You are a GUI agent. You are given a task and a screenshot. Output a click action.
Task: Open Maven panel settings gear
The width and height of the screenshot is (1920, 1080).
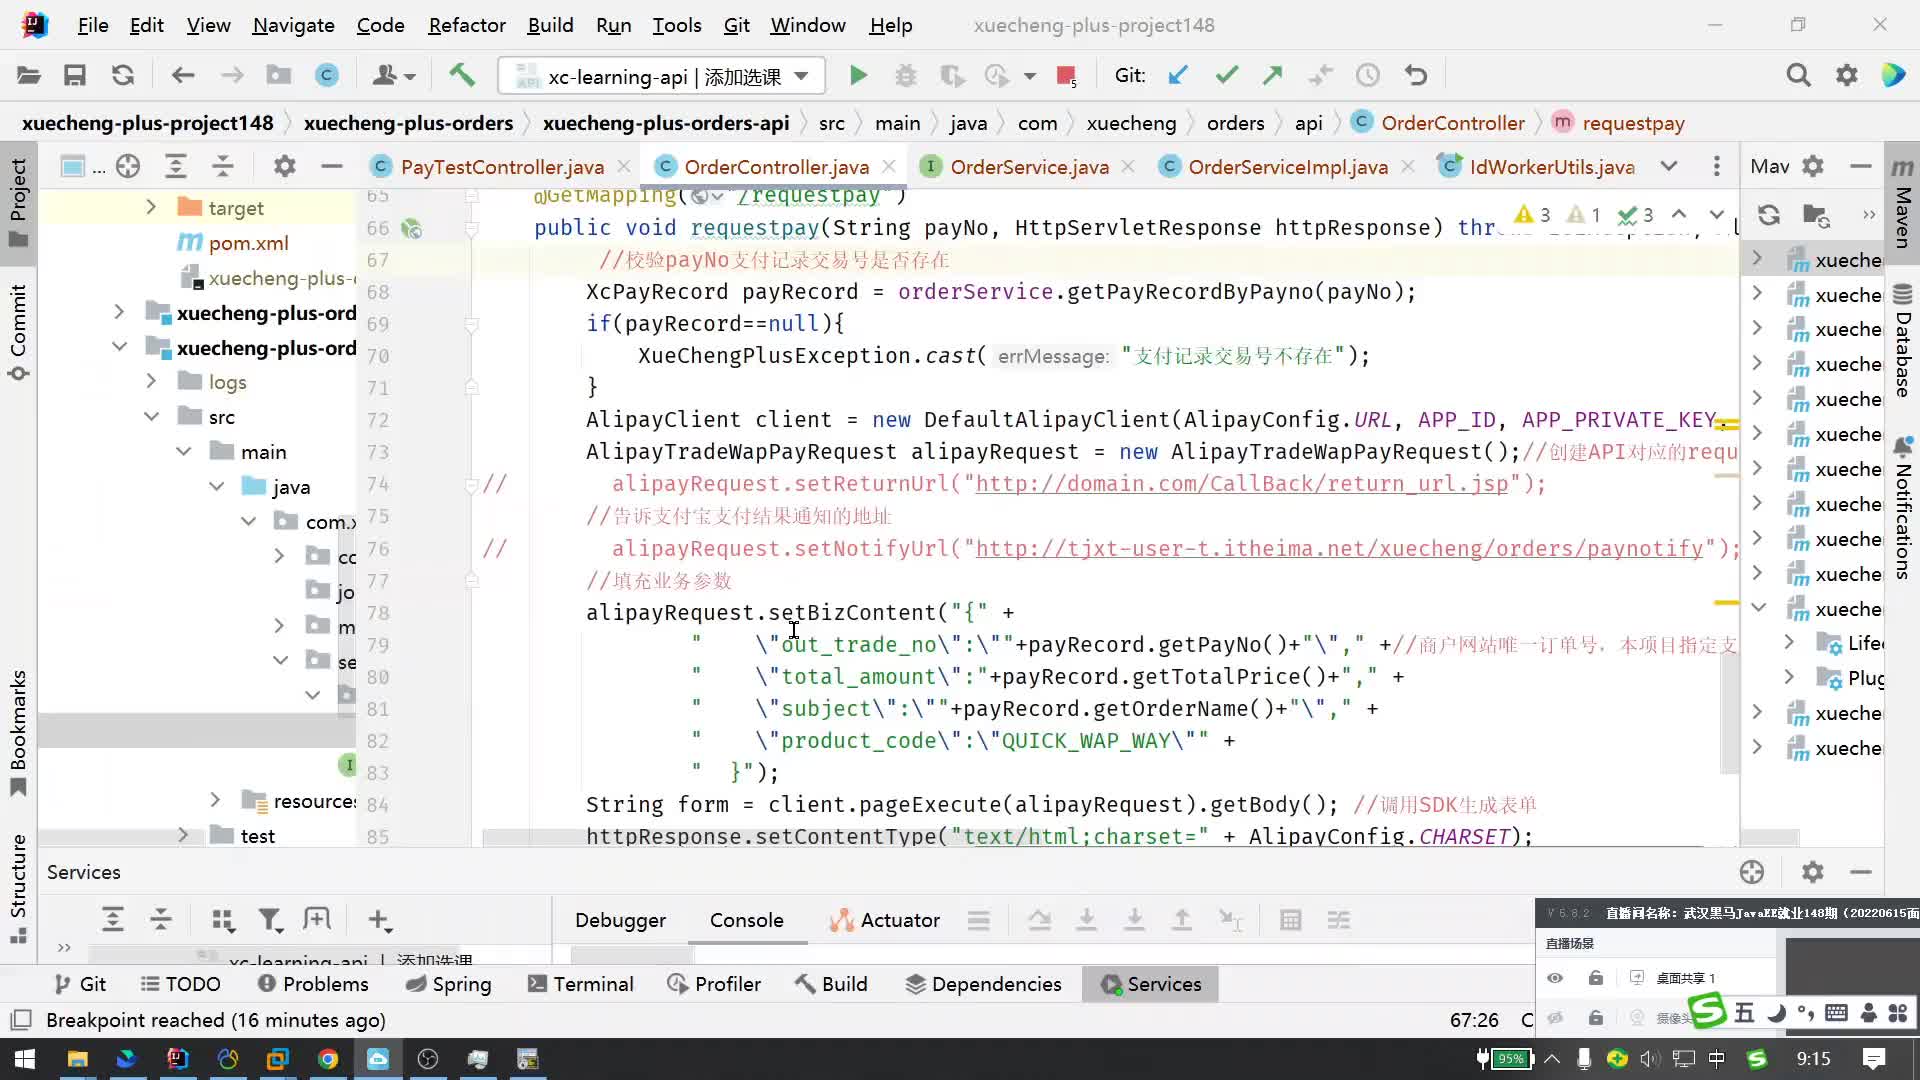click(x=1813, y=166)
